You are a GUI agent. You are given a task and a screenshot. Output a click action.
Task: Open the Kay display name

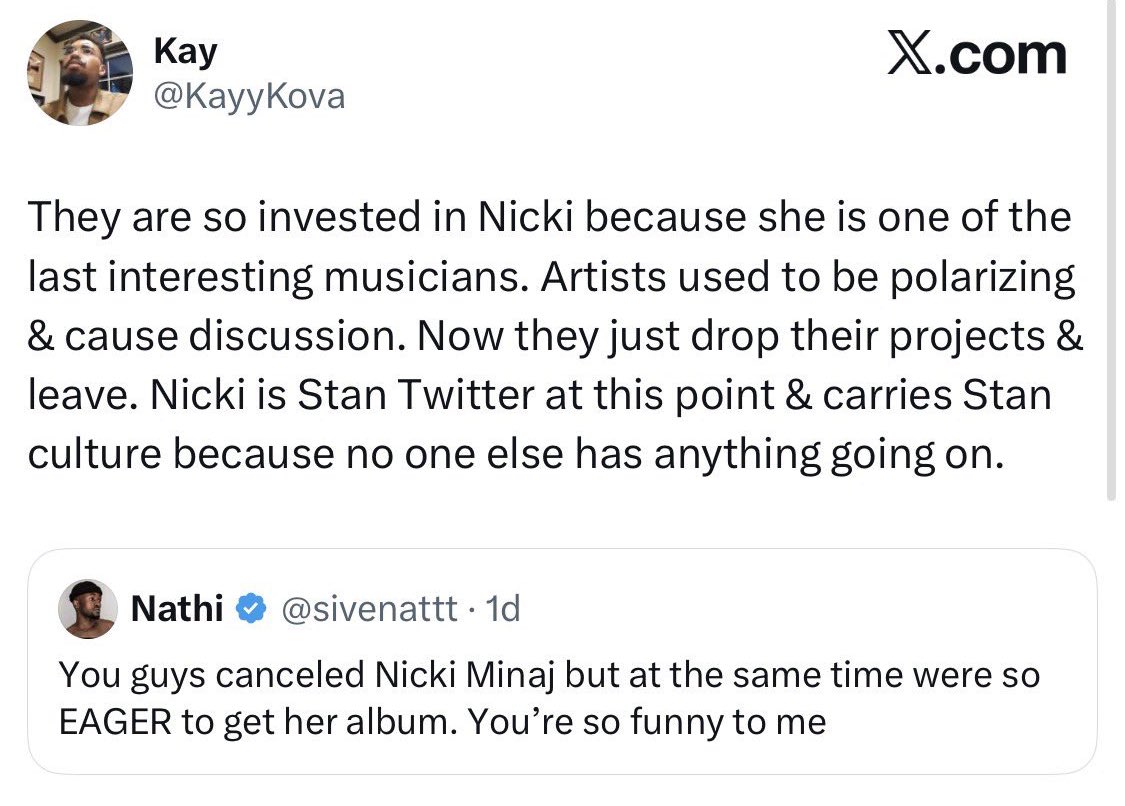[185, 52]
